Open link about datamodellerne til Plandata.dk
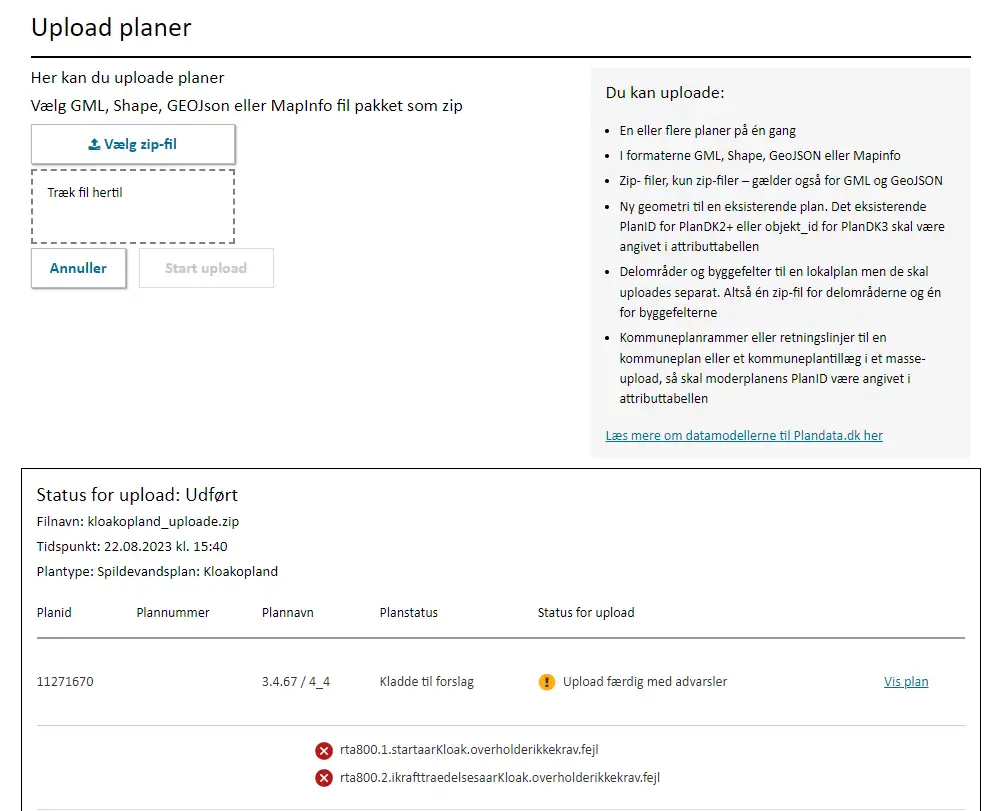 pyautogui.click(x=744, y=436)
